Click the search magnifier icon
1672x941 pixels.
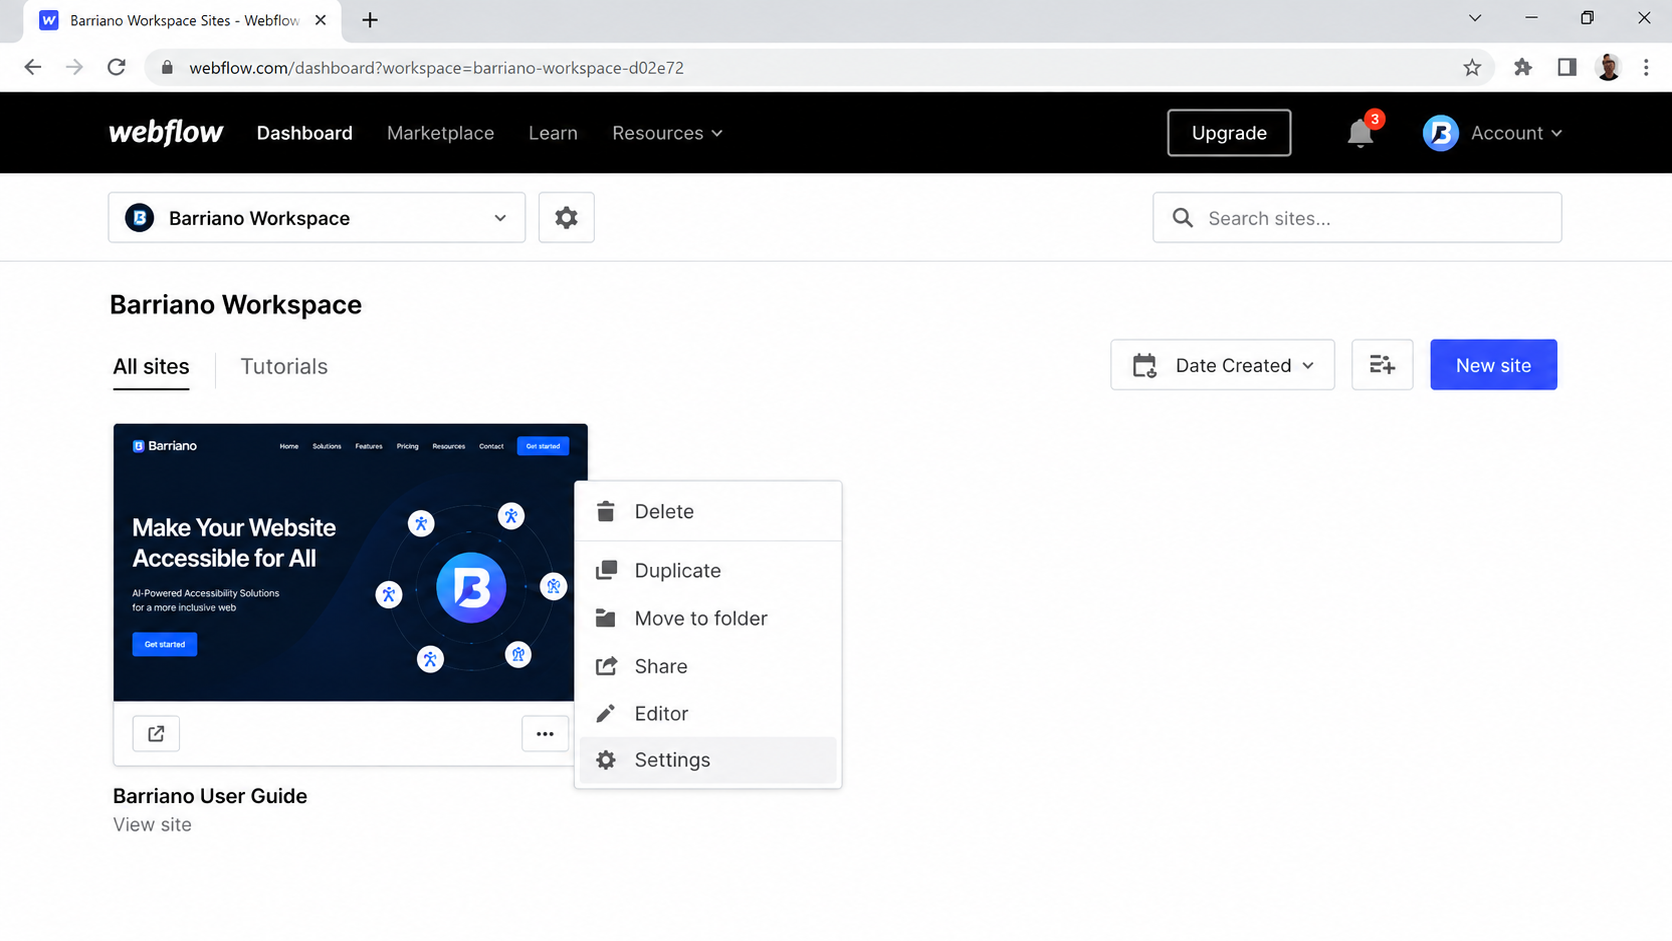pos(1182,218)
